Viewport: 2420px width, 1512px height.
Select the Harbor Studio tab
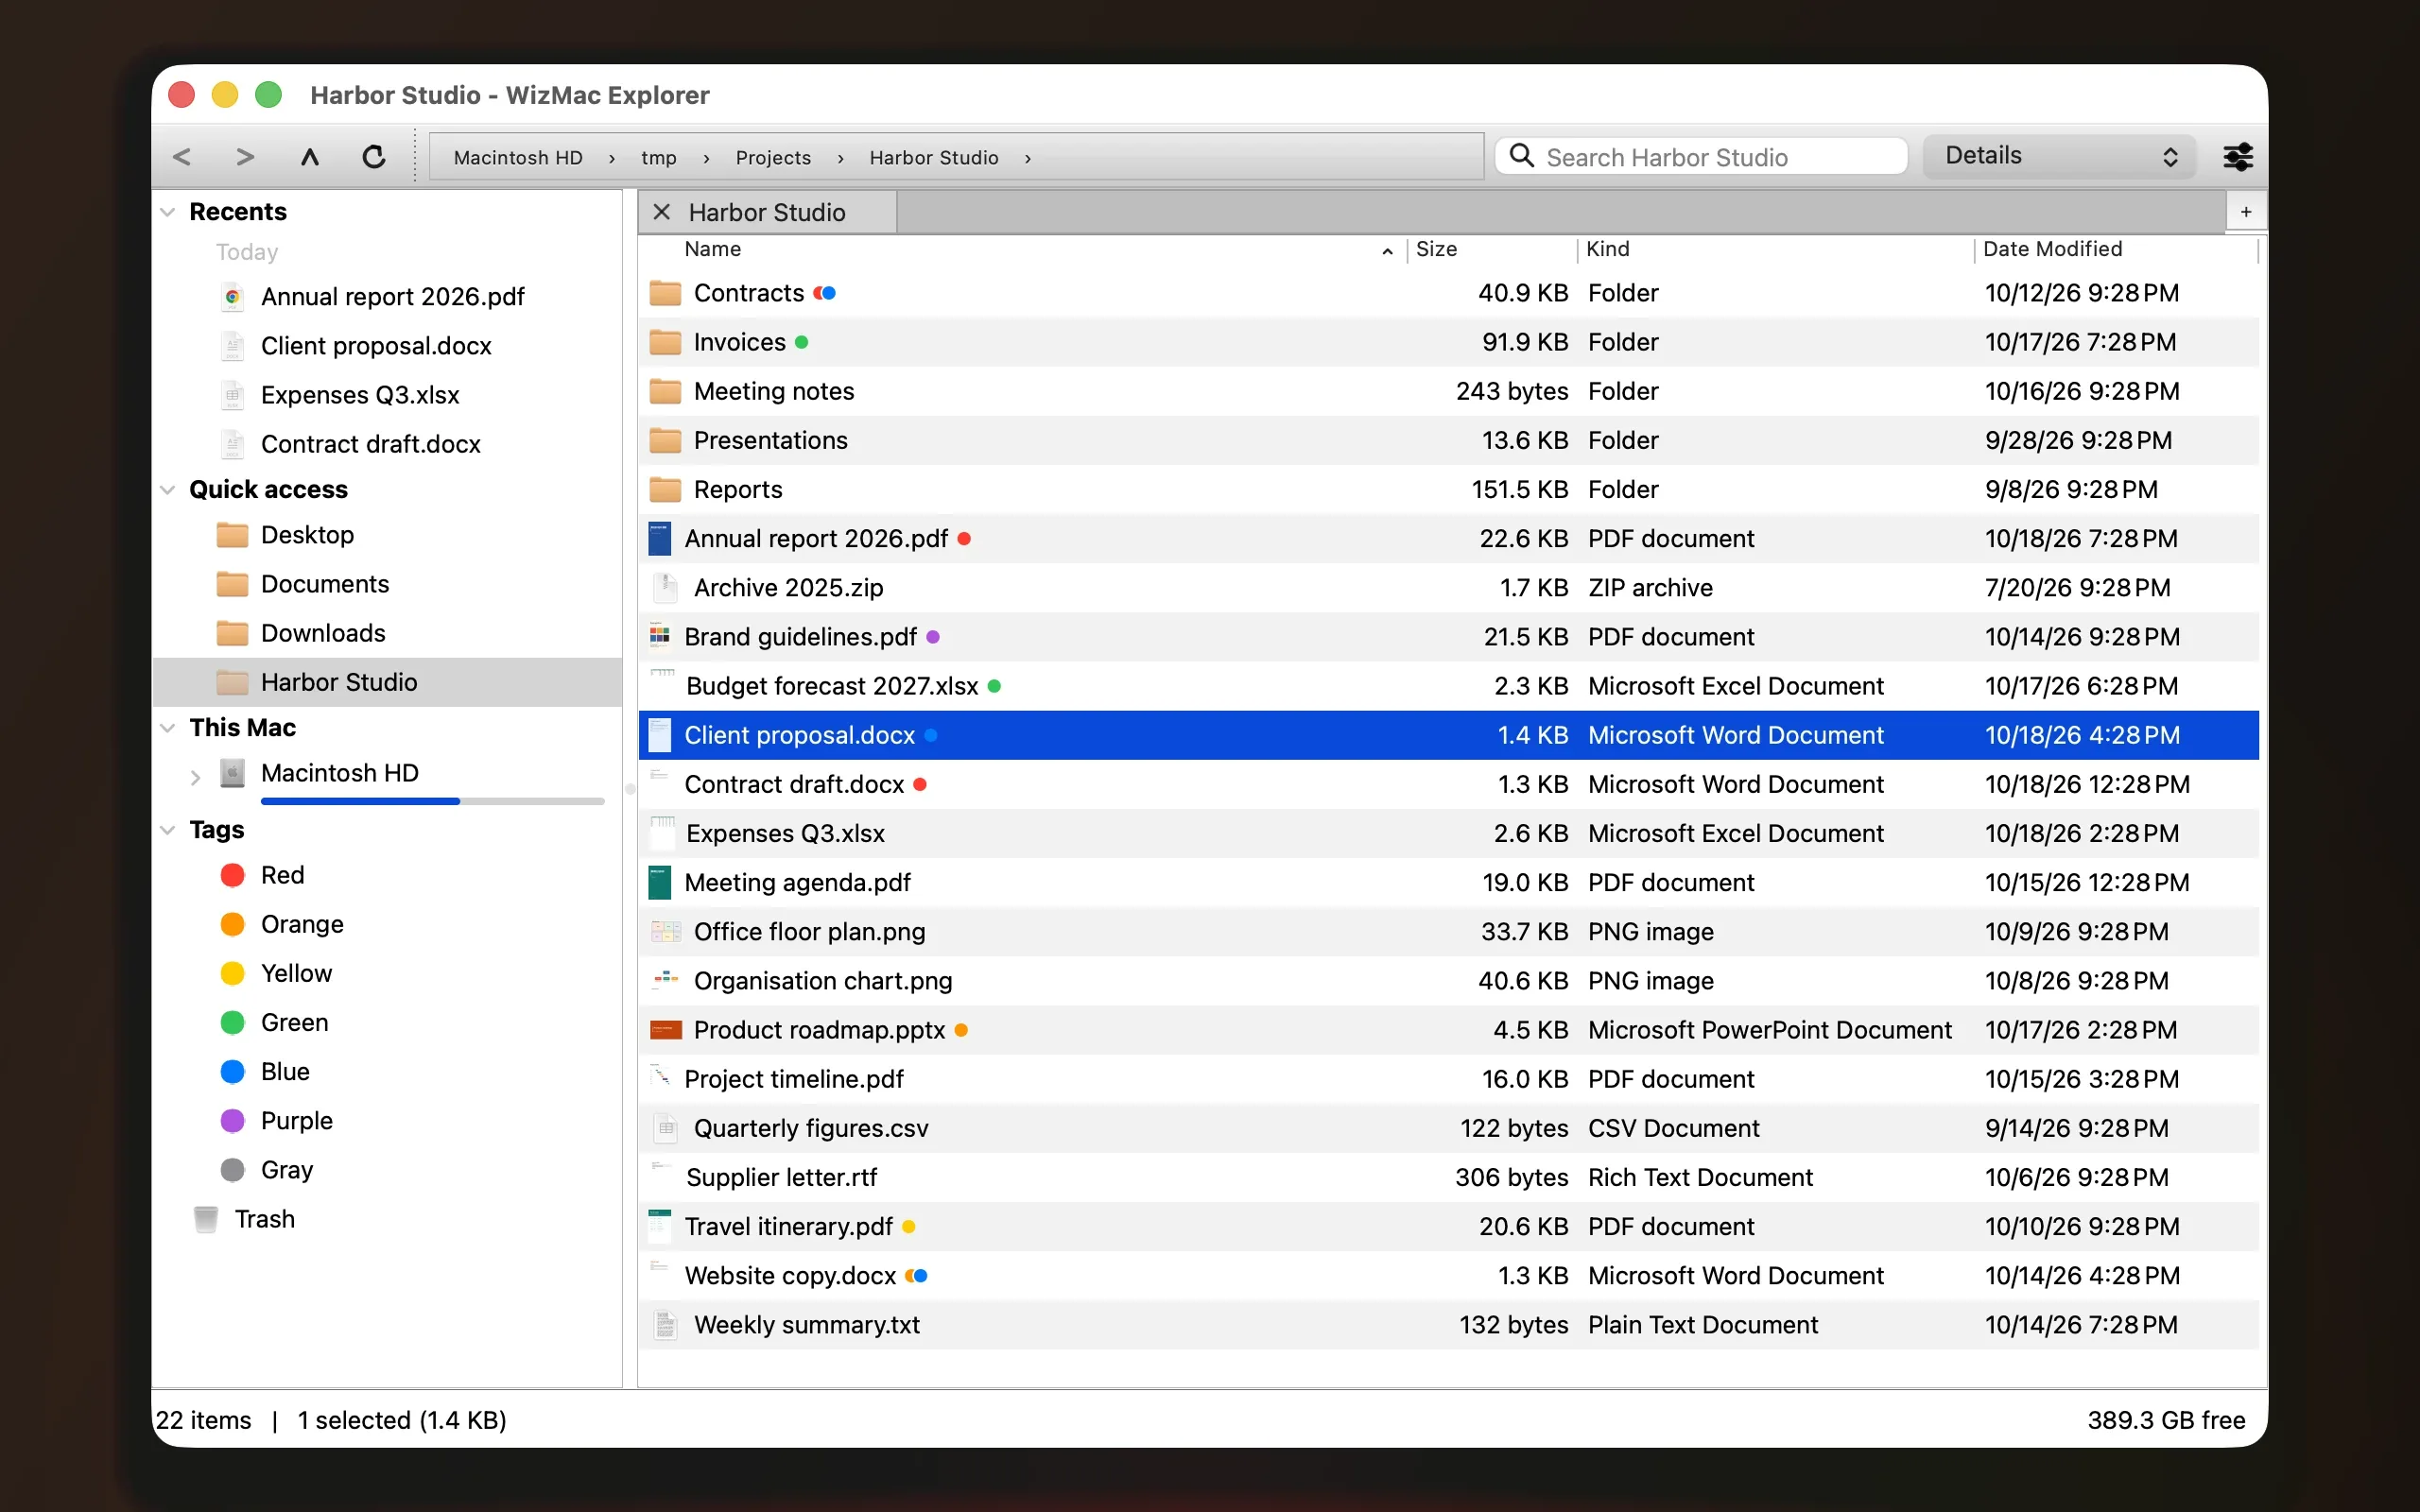[x=768, y=212]
